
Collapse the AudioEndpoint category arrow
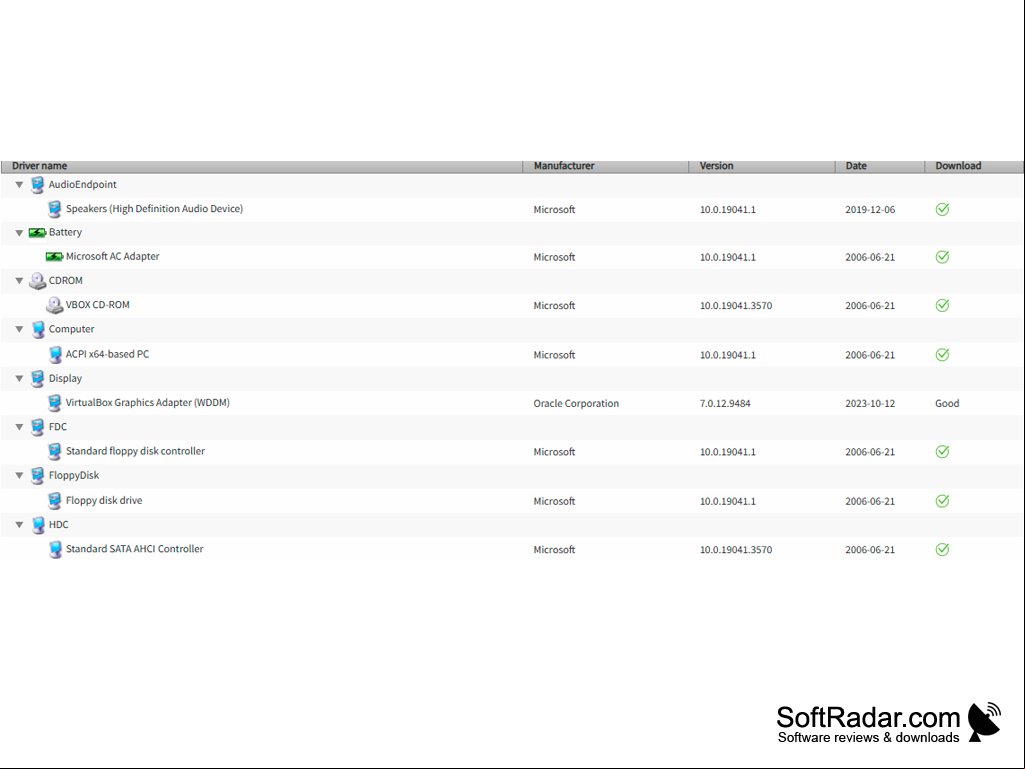pyautogui.click(x=20, y=185)
